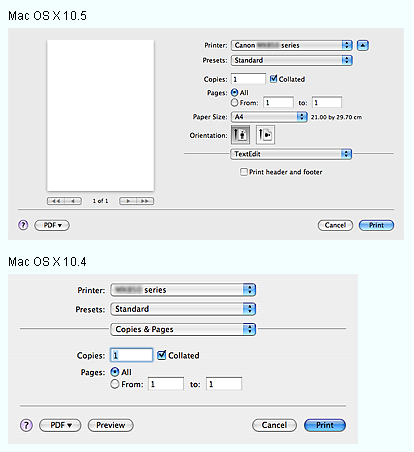Open help in Mac OS X 10.4 dialog

tap(26, 425)
